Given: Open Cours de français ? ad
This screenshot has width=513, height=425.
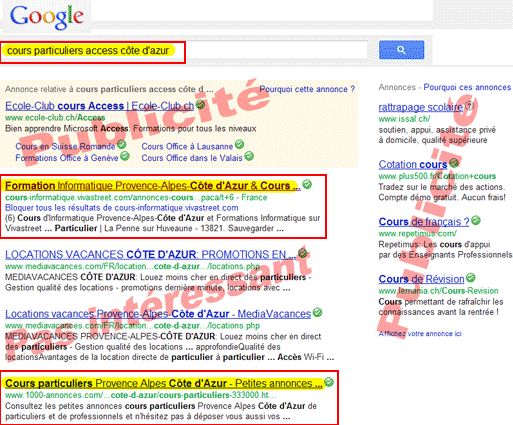Looking at the screenshot, I should coord(424,222).
